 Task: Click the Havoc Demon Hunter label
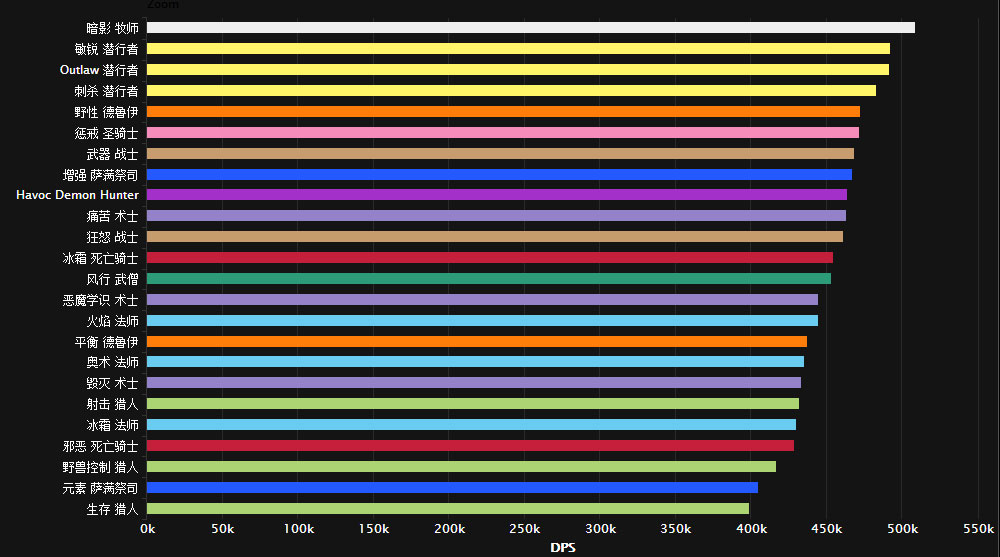[77, 195]
